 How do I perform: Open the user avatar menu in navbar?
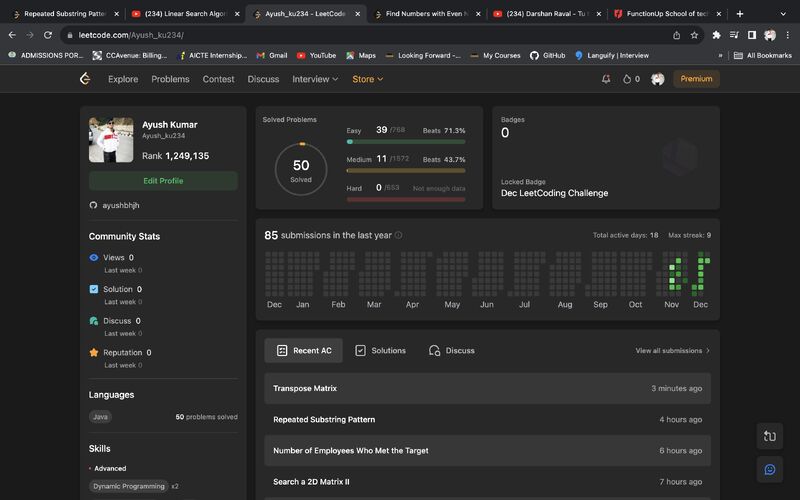point(658,79)
